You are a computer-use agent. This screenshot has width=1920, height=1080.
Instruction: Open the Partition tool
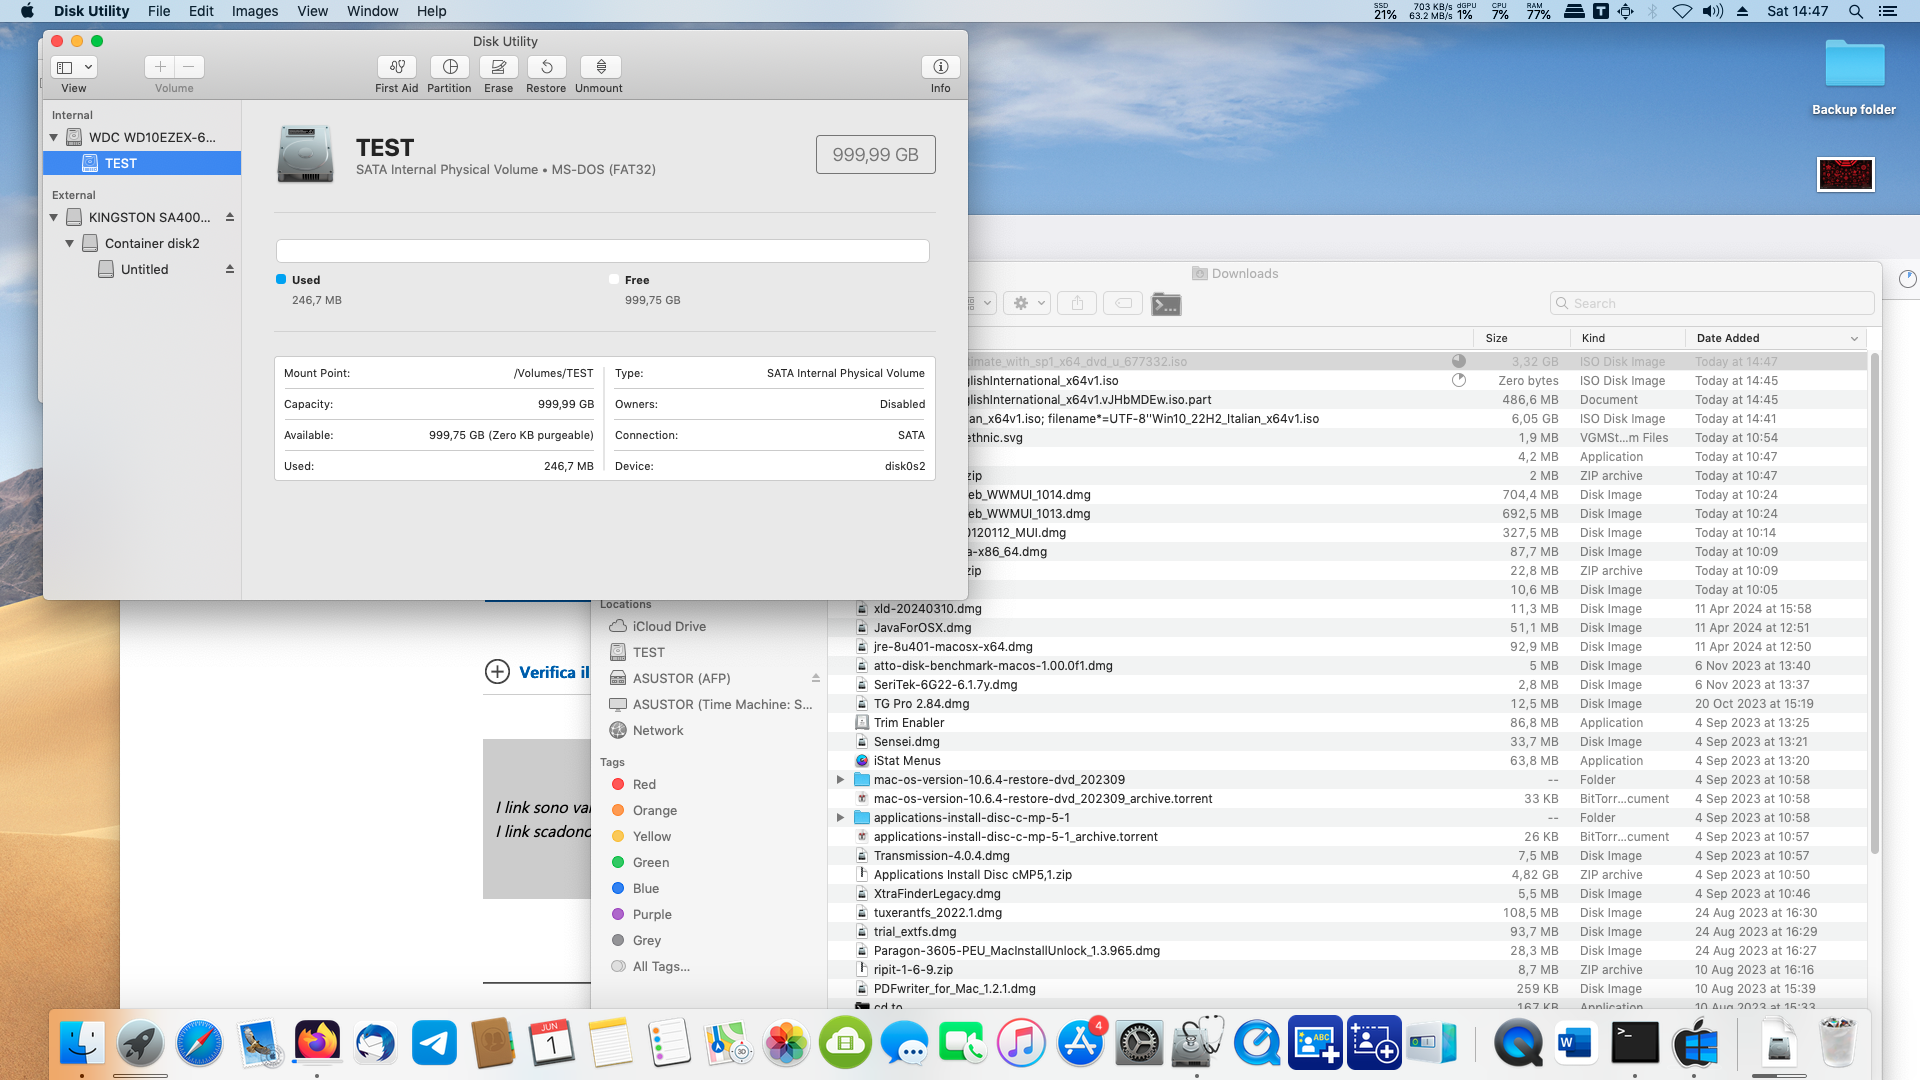(450, 67)
